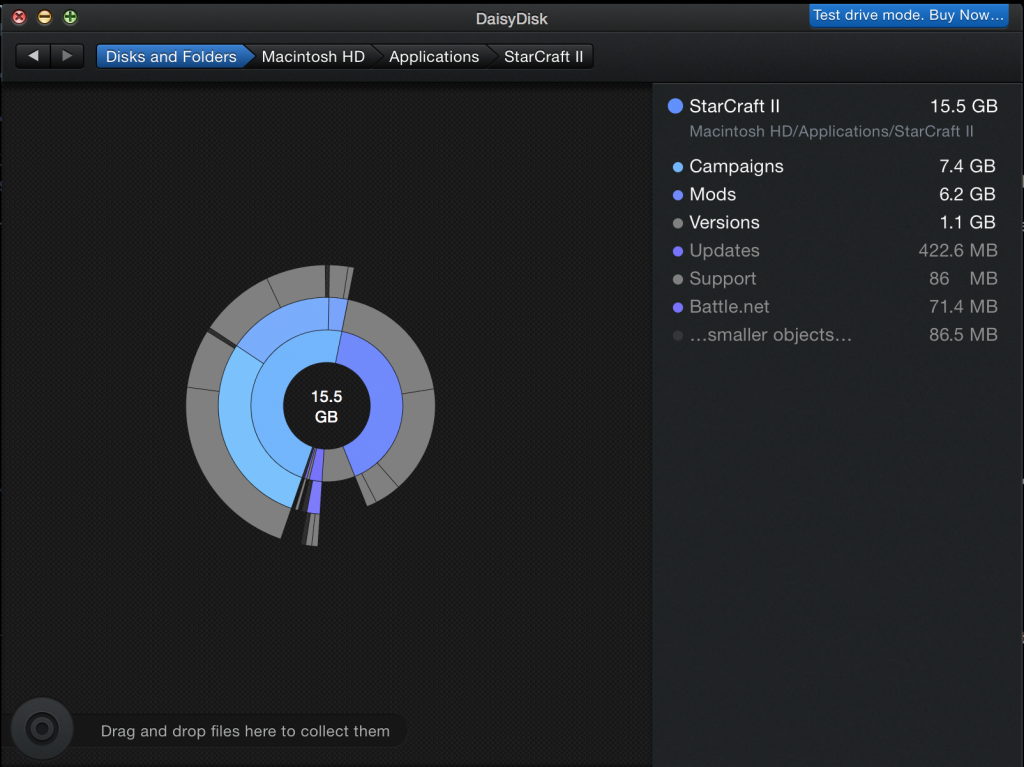Viewport: 1024px width, 767px height.
Task: Click the Macintosh HD/Applications/StarCraft II path text
Action: (x=831, y=131)
